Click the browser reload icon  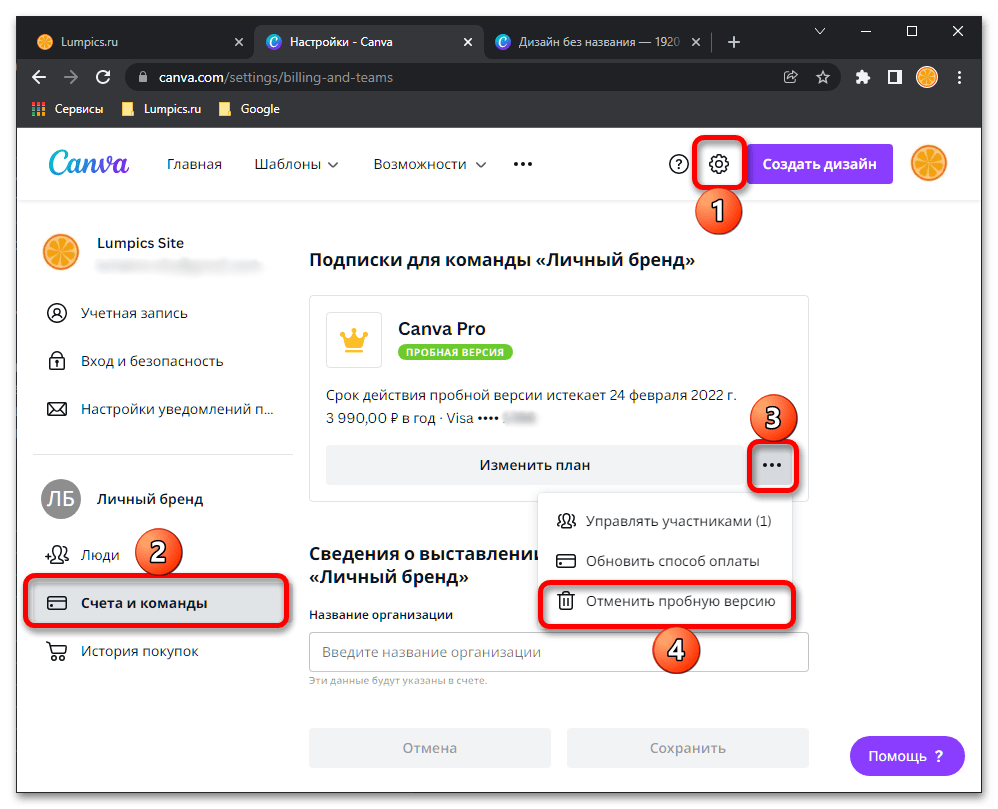pyautogui.click(x=102, y=77)
